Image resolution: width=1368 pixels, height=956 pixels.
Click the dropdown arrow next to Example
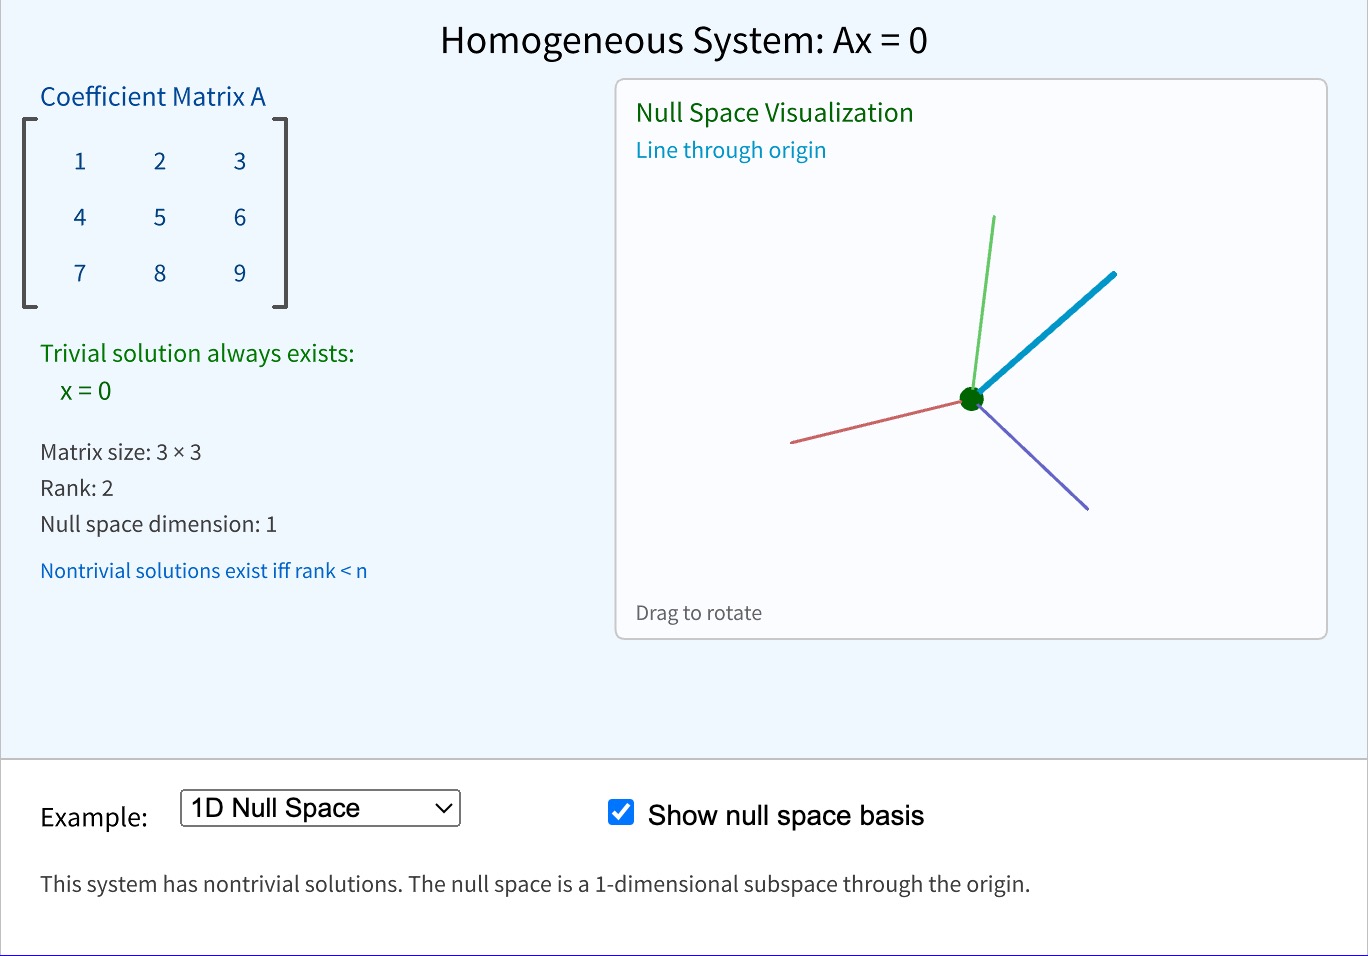click(443, 808)
